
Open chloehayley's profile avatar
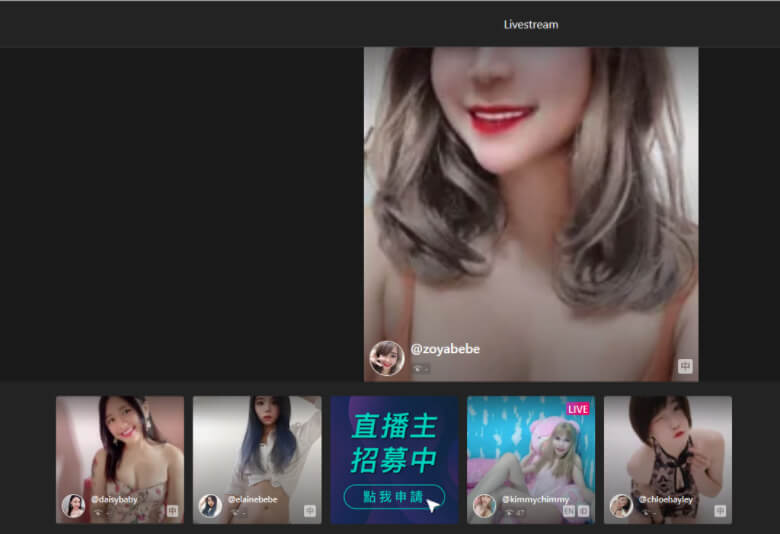coord(621,505)
